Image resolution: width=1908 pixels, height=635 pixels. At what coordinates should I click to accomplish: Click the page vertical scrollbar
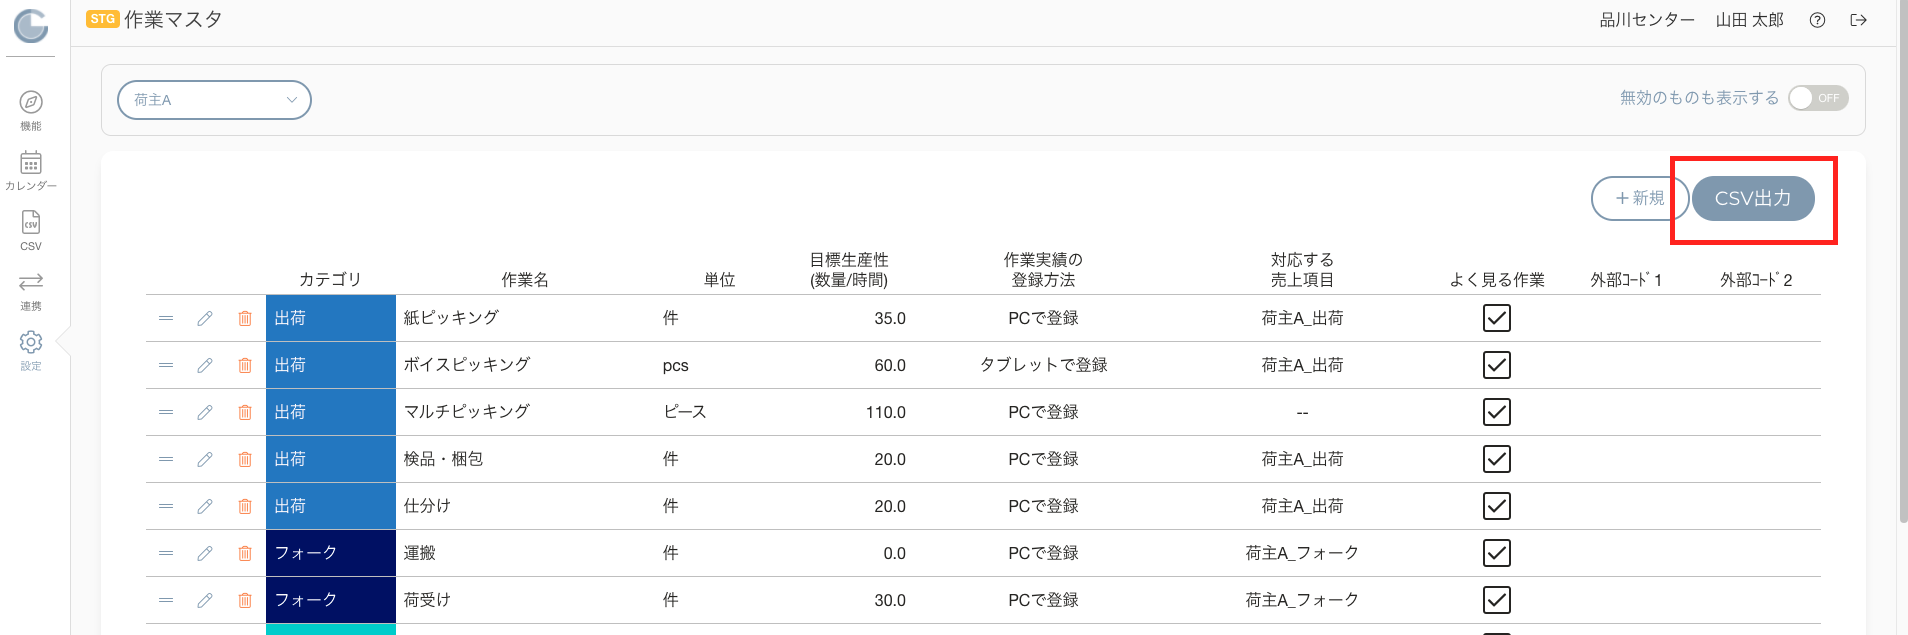click(1903, 261)
